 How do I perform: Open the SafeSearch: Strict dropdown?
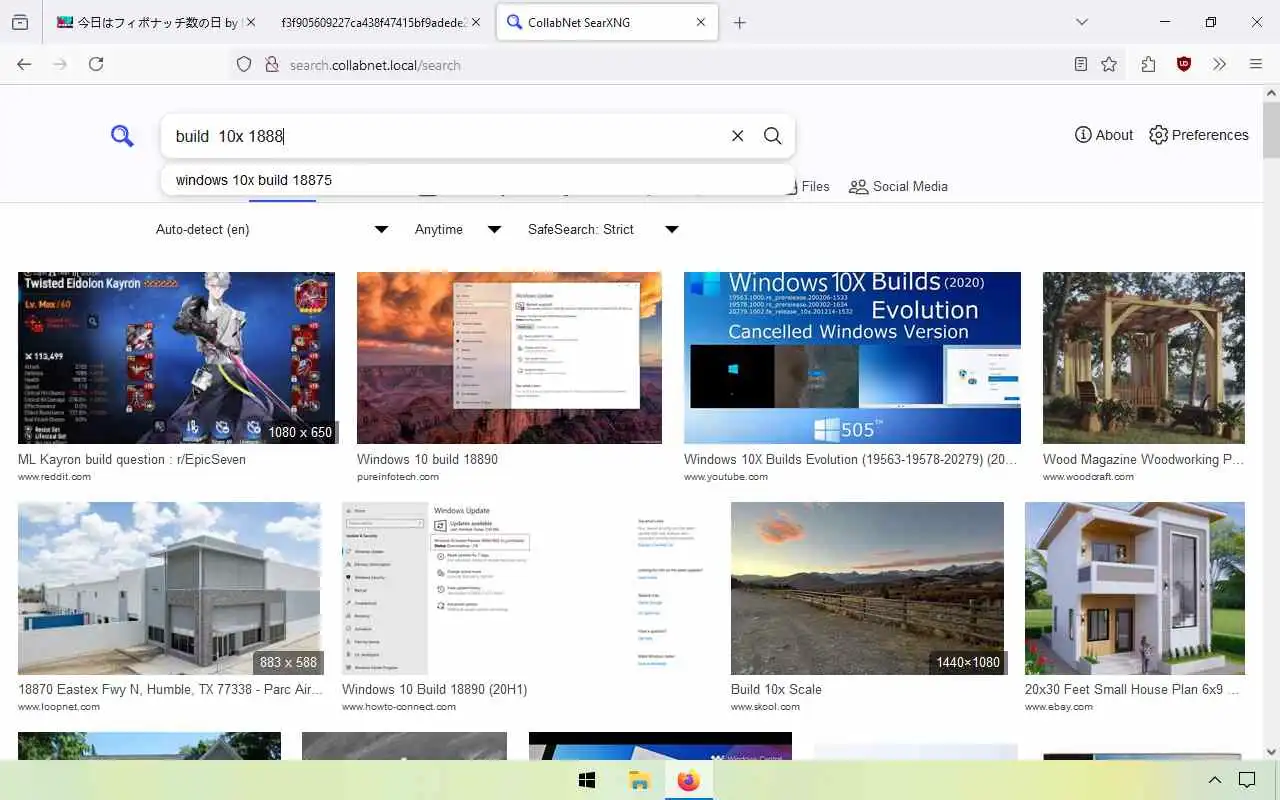click(x=603, y=229)
